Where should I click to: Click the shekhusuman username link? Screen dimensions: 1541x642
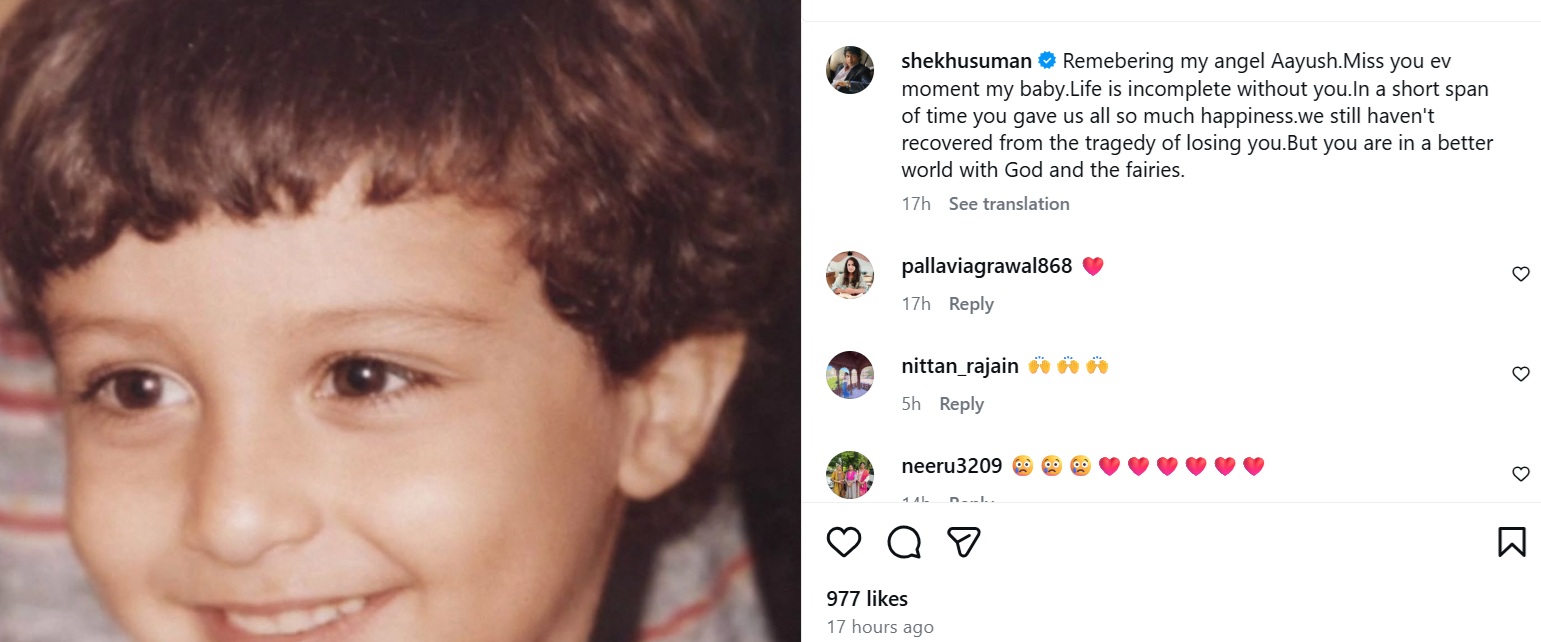[964, 60]
